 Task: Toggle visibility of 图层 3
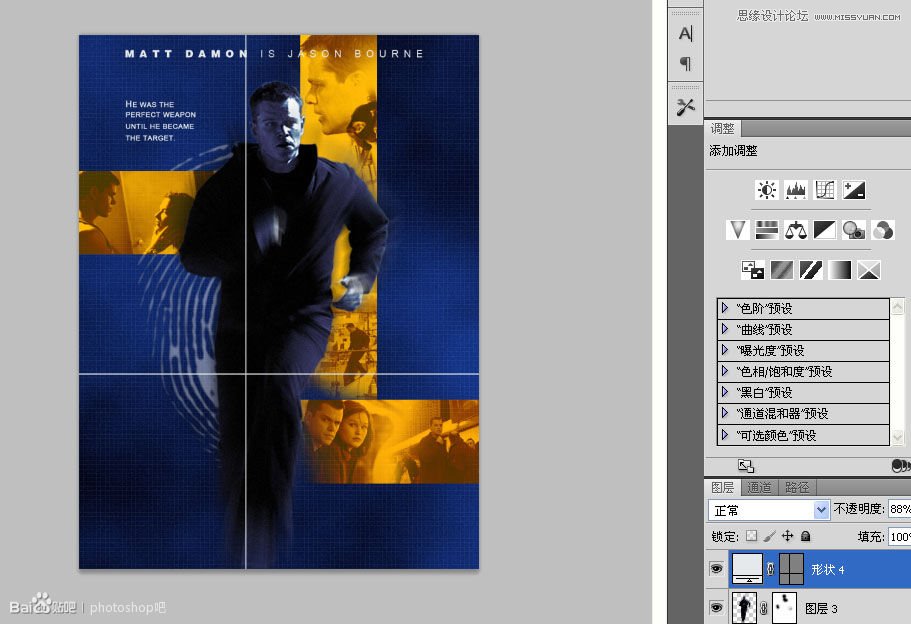717,607
